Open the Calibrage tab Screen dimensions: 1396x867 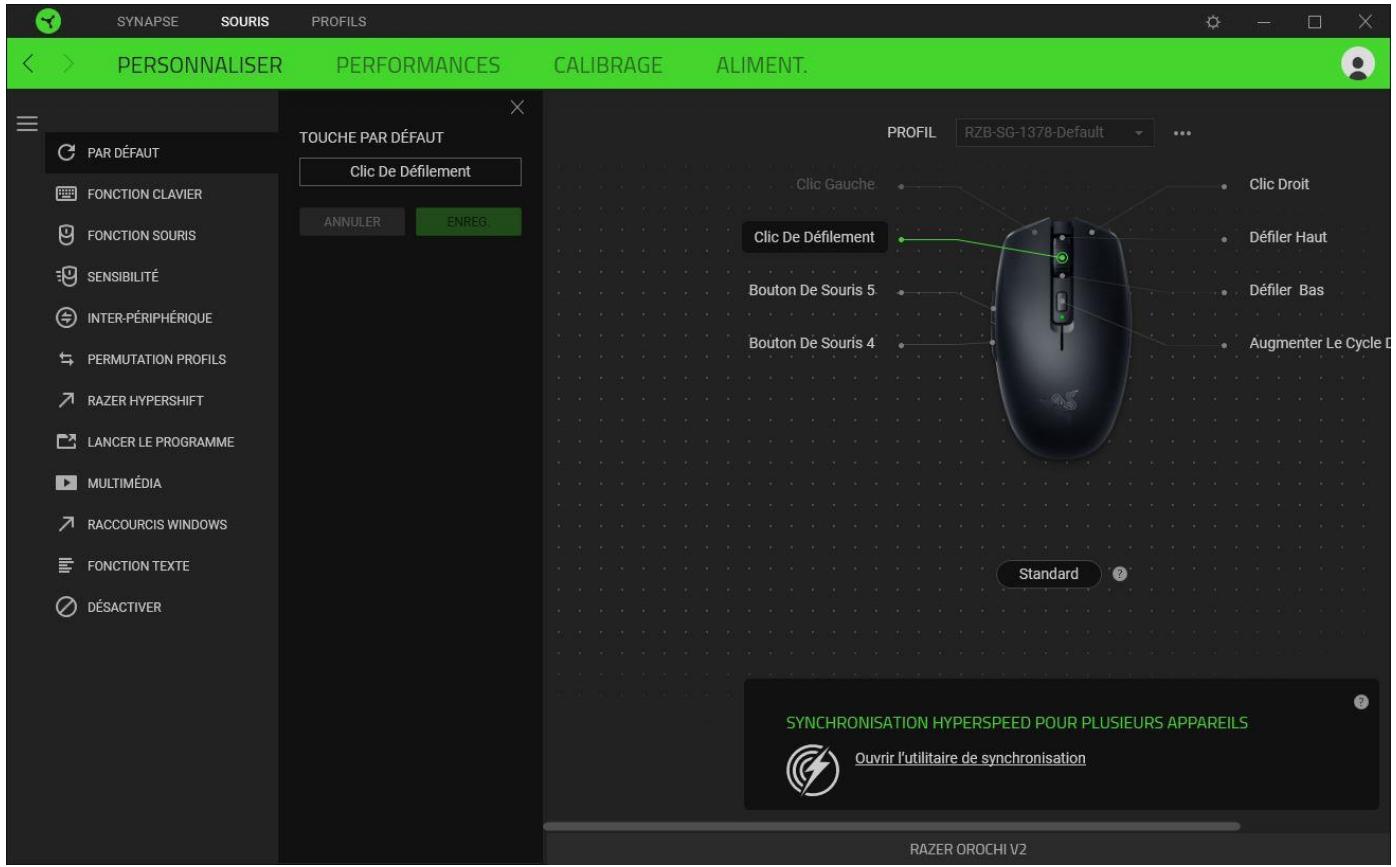(x=608, y=66)
